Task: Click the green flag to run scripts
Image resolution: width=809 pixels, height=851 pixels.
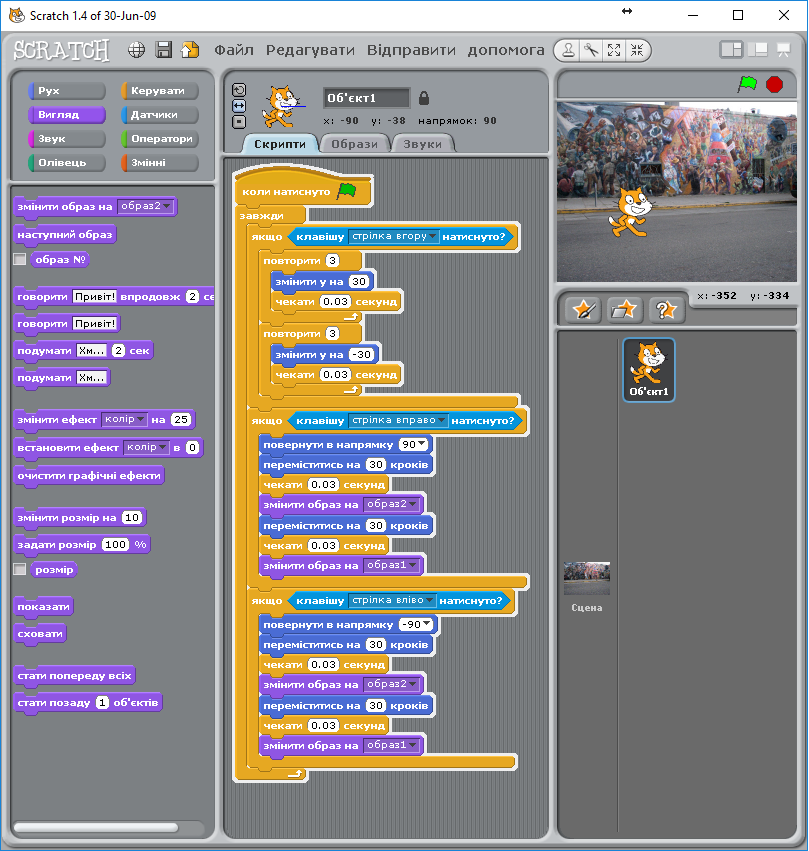Action: pos(747,86)
